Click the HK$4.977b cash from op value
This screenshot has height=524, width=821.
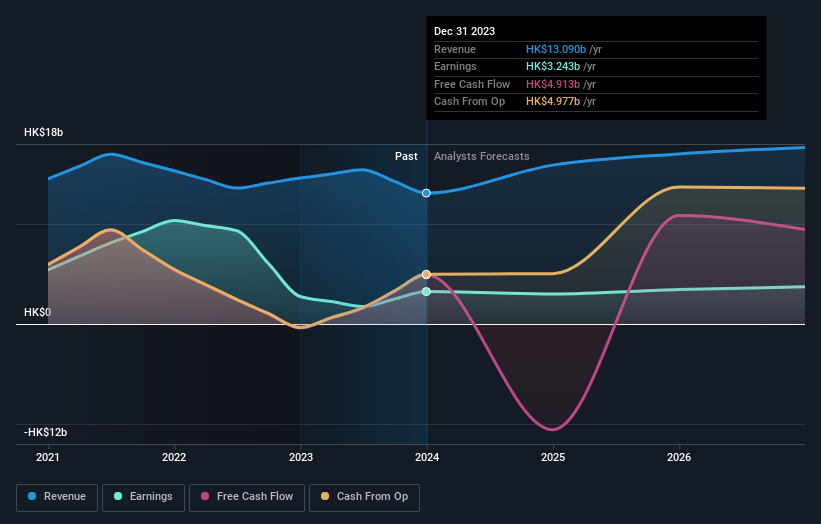pyautogui.click(x=553, y=102)
